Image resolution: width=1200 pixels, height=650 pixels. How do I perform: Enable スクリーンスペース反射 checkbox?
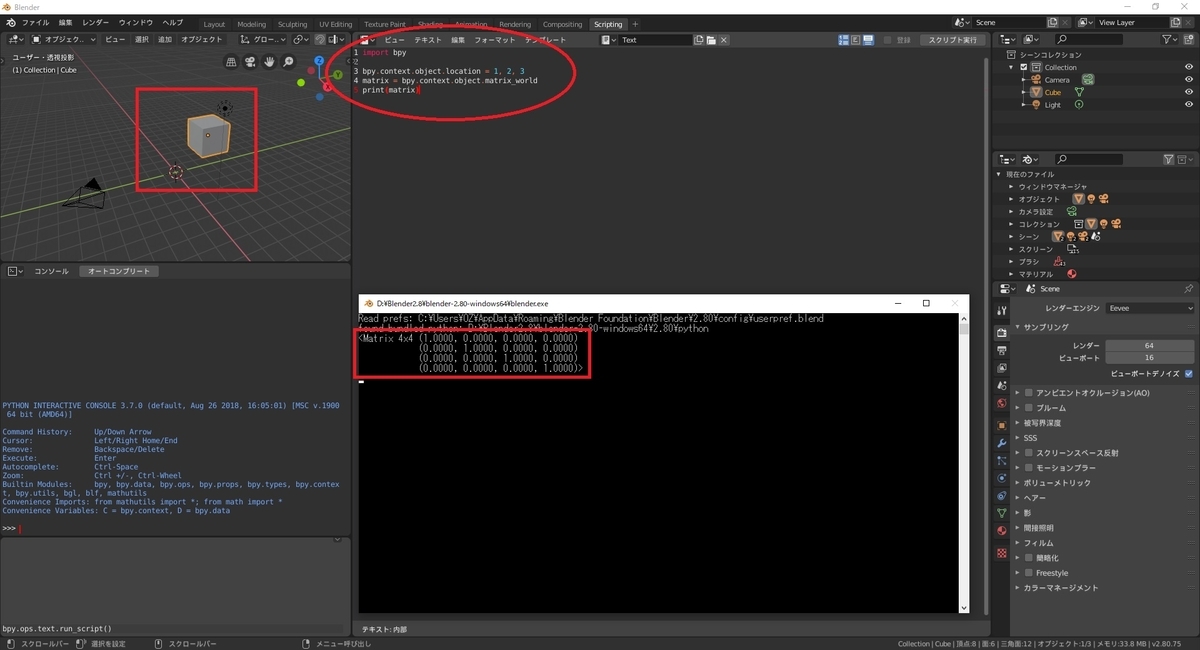1029,453
